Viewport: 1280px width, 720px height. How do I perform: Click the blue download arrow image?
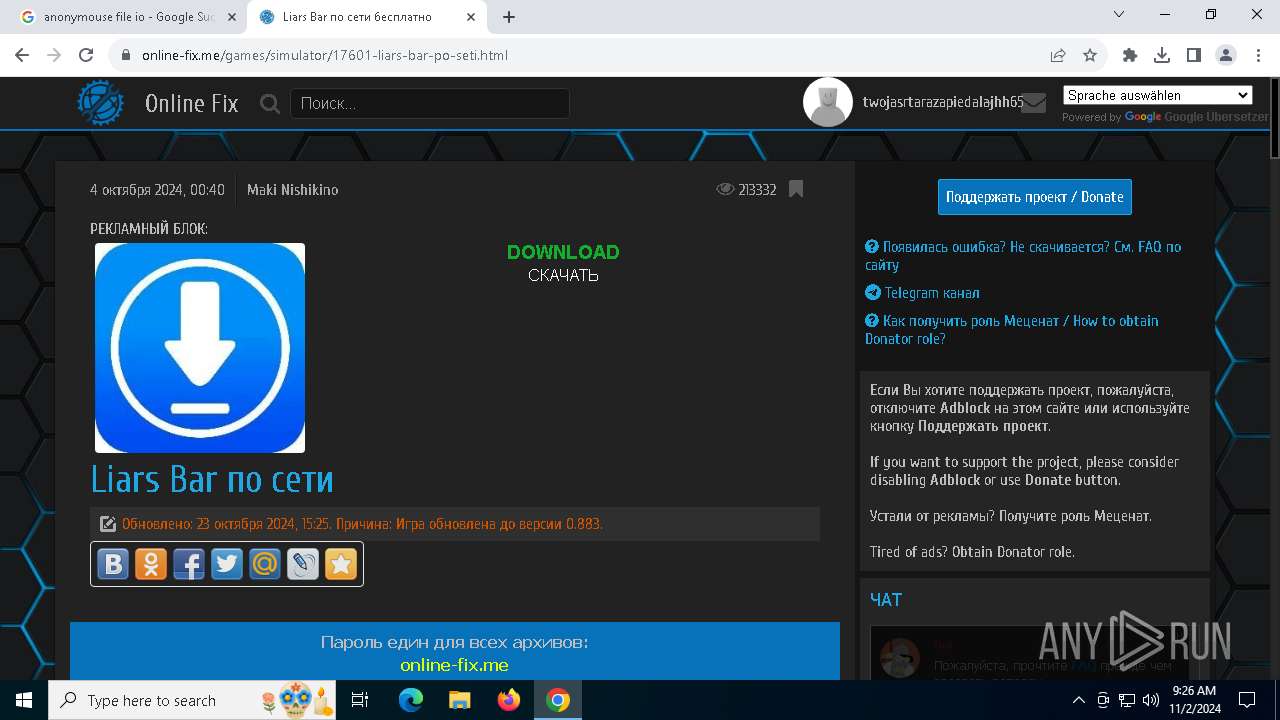coord(200,348)
